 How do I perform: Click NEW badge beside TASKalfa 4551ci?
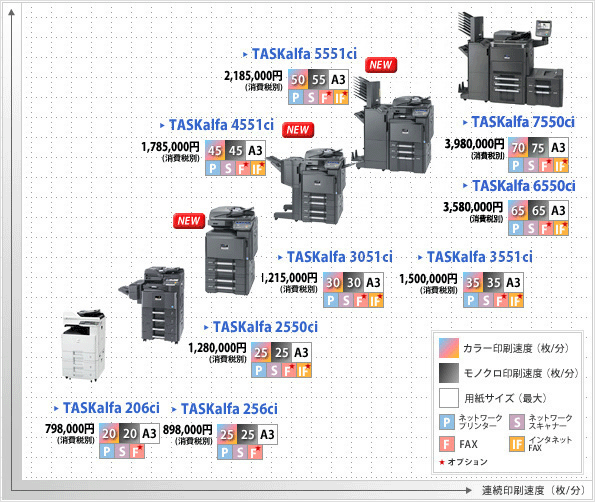coord(298,130)
